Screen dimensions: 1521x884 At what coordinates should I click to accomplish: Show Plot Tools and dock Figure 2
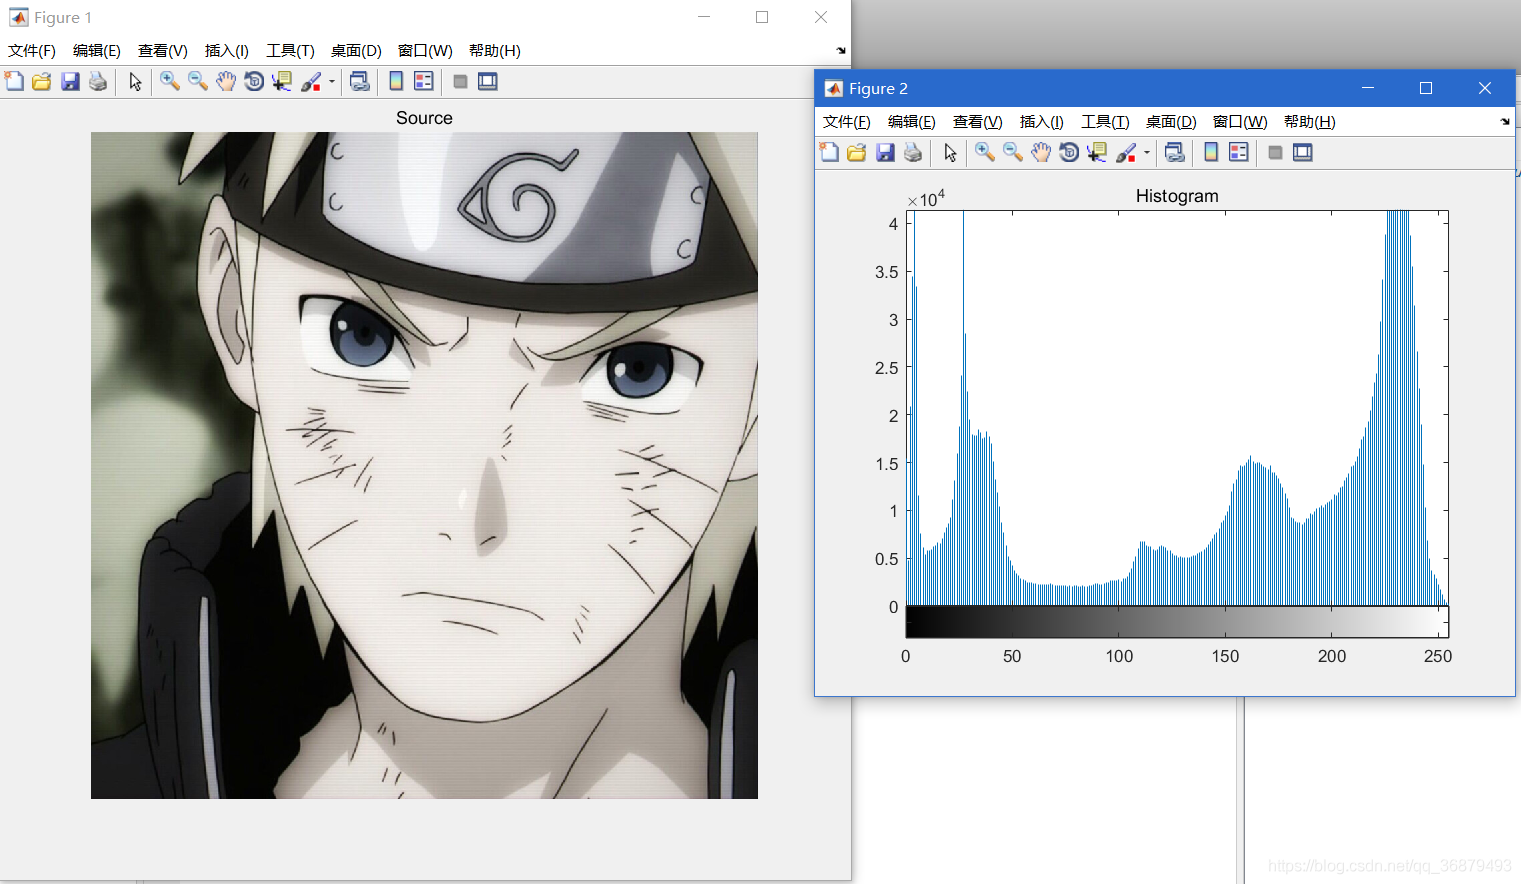(1303, 152)
